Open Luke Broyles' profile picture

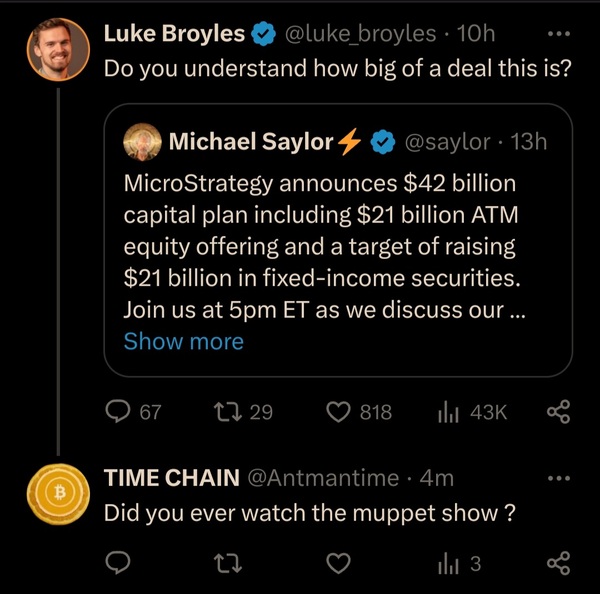58,50
